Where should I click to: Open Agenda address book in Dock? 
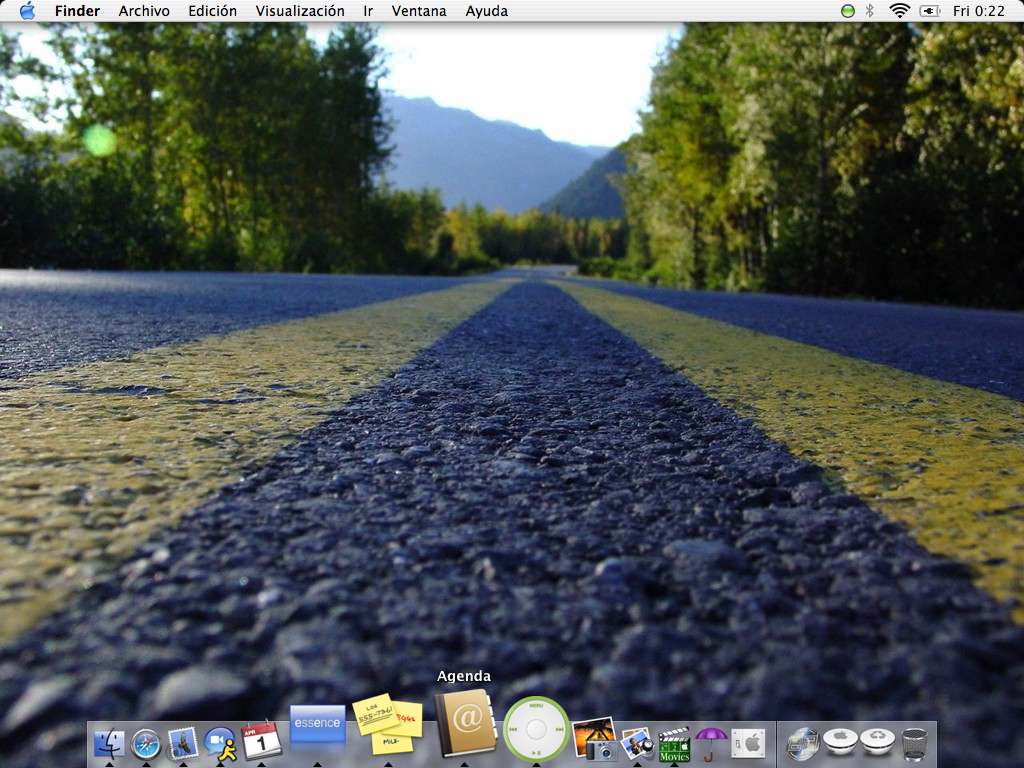(464, 723)
